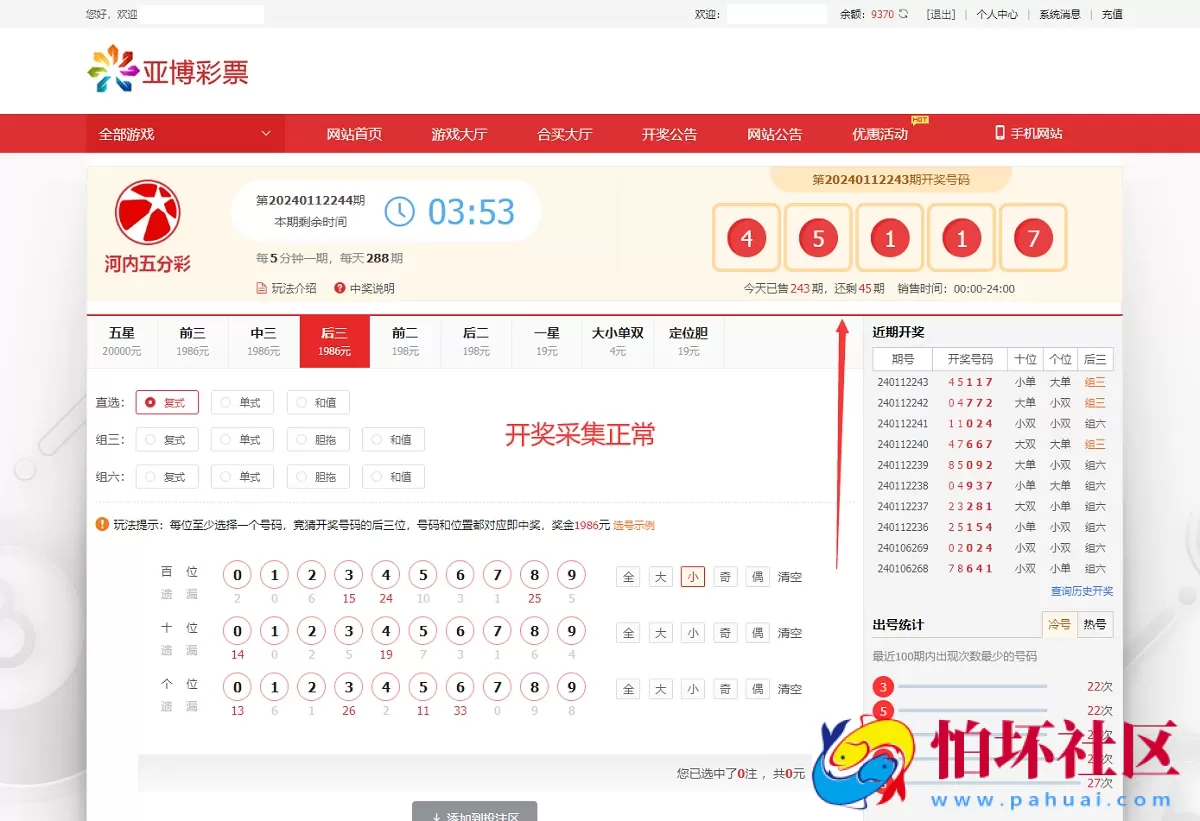Switch statistics to 热号 view
This screenshot has height=821, width=1200.
pyautogui.click(x=1094, y=624)
